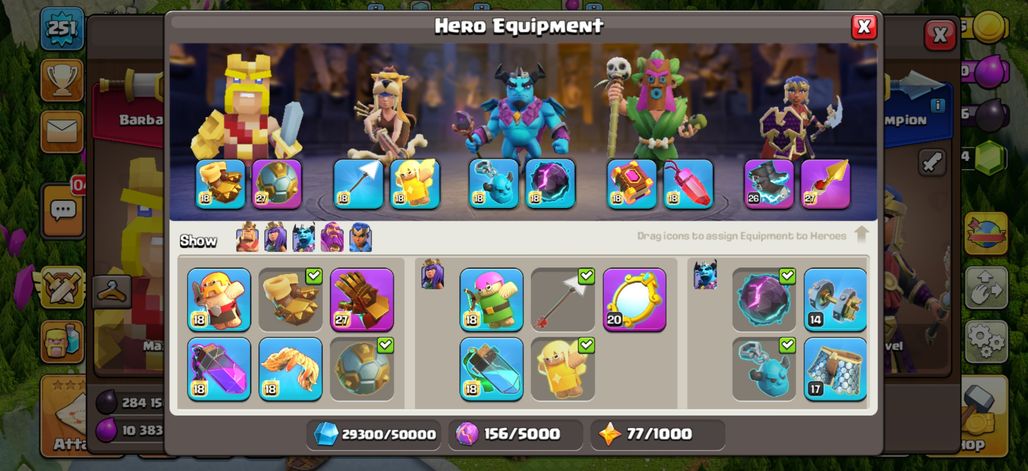This screenshot has height=471, width=1028.
Task: Click the Starry Ore 77/1000 counter
Action: coord(658,434)
